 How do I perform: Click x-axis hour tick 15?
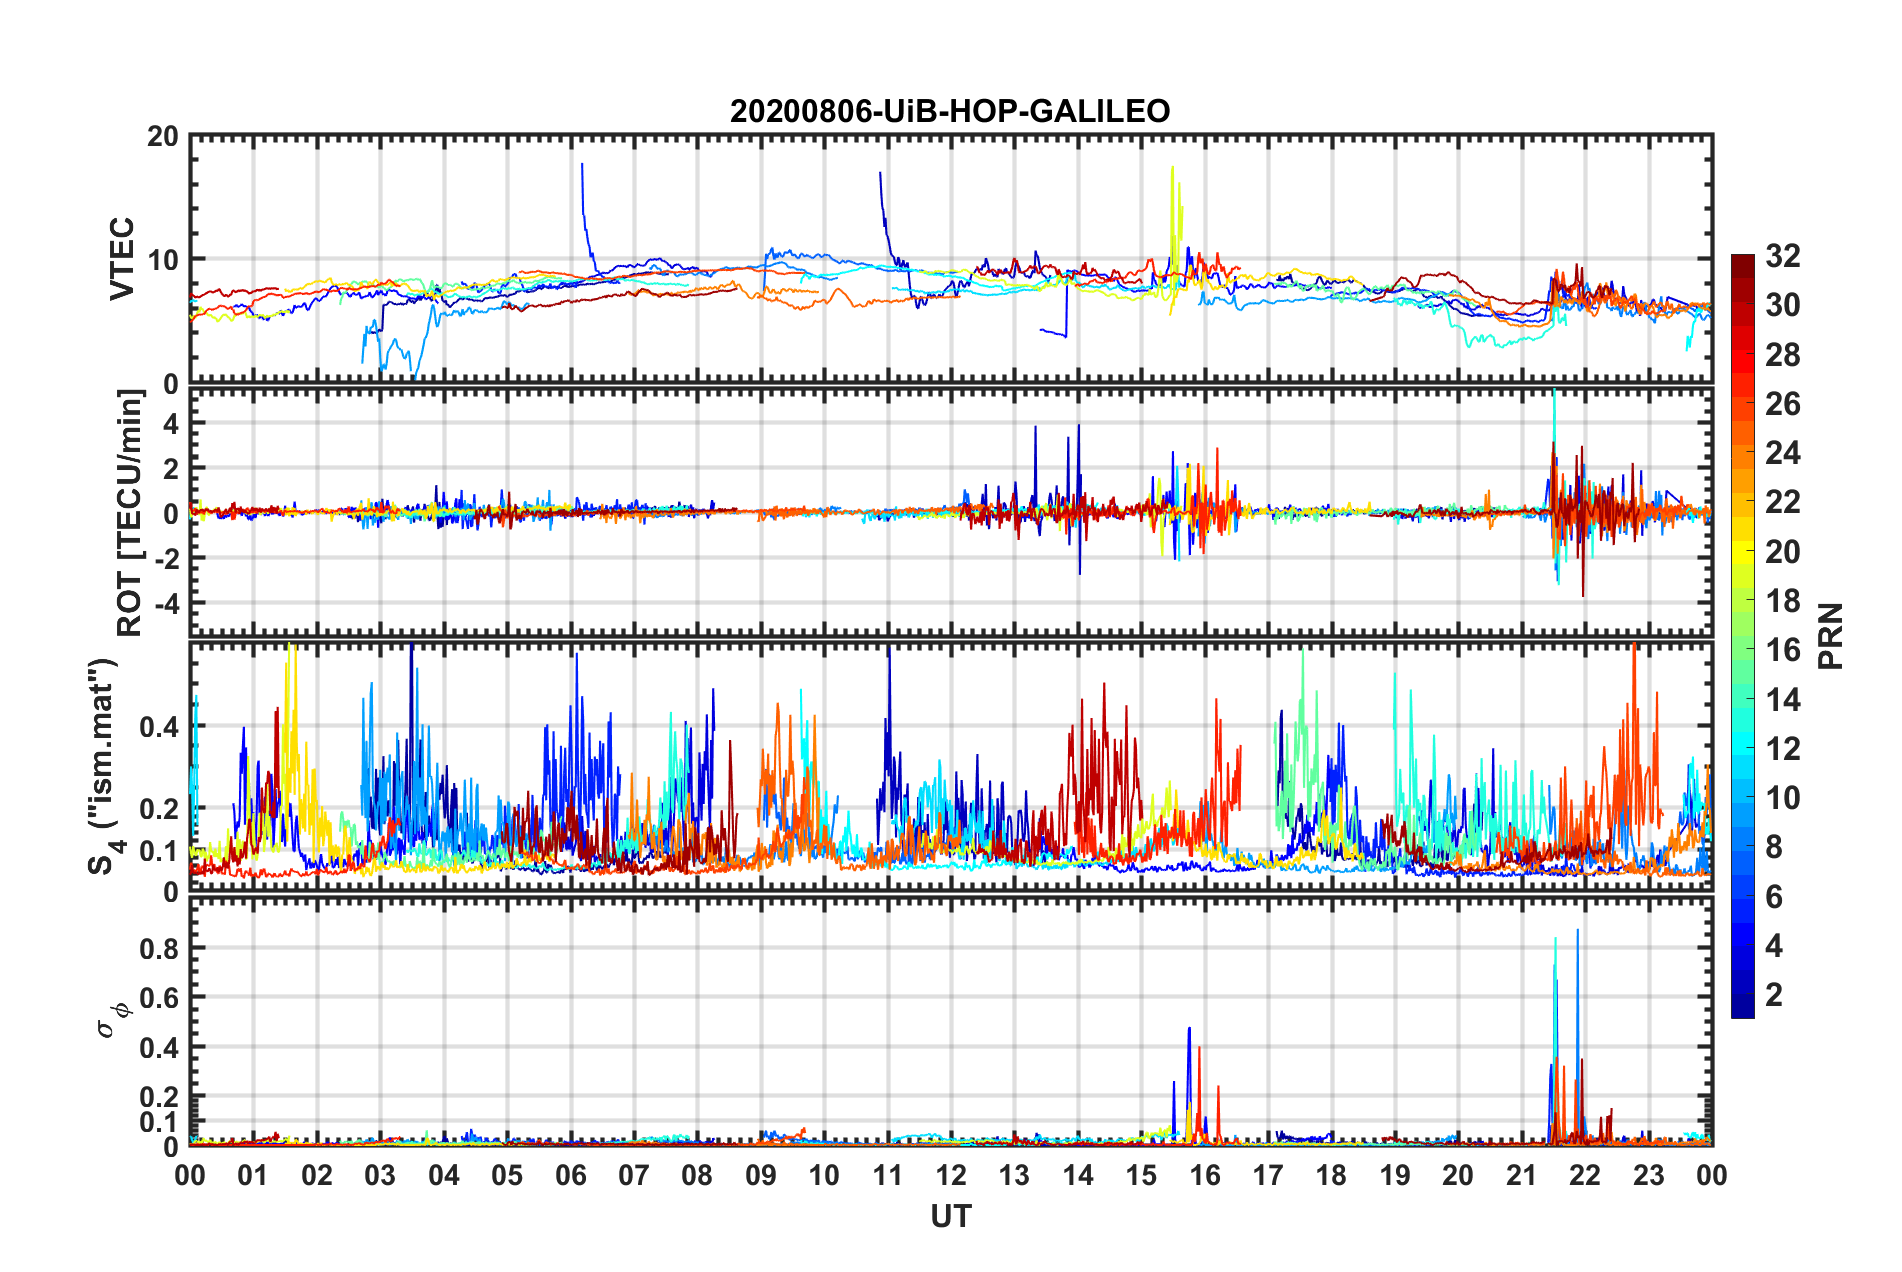pos(1141,1175)
